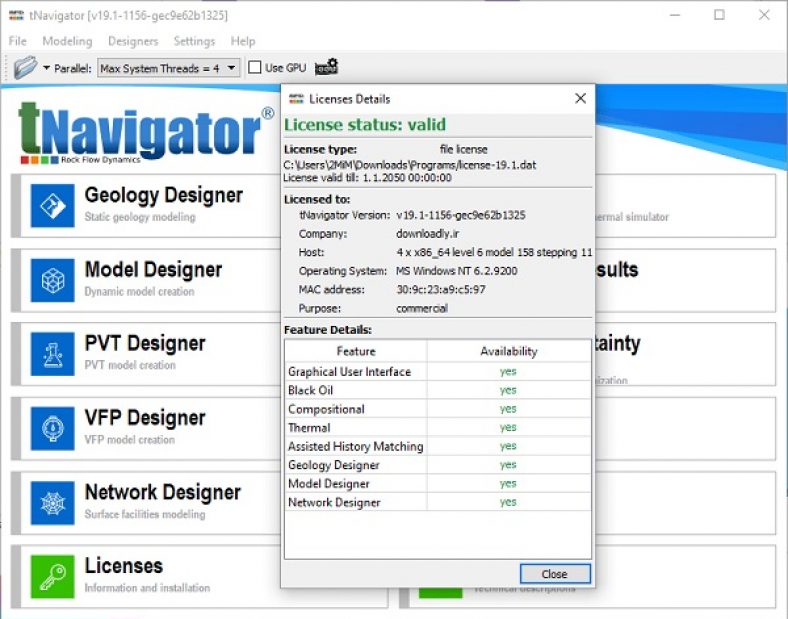788x619 pixels.
Task: Select the VFP Designer icon
Action: point(52,428)
